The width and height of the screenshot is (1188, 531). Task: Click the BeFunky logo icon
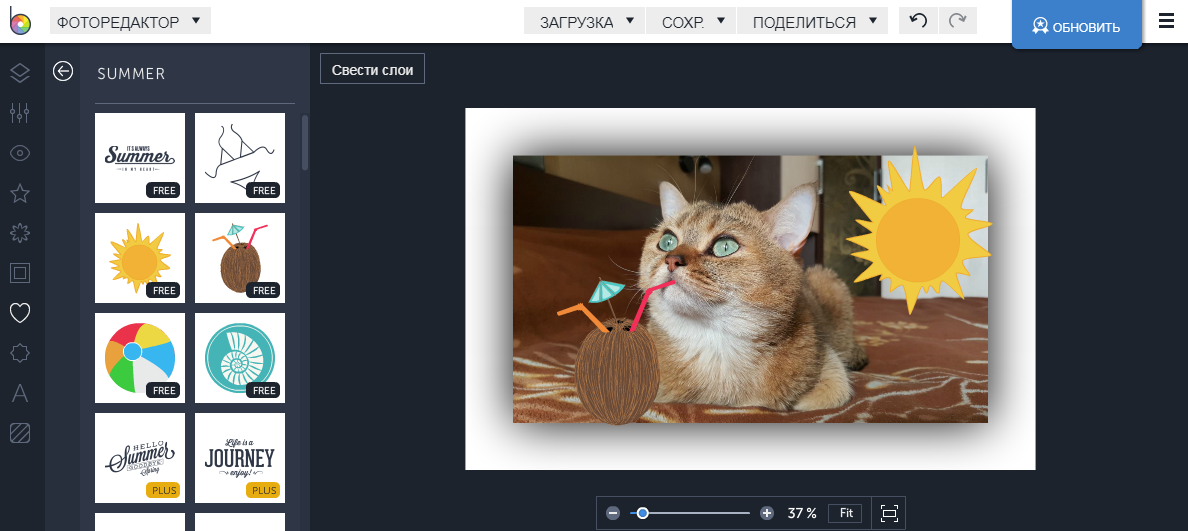(x=20, y=20)
